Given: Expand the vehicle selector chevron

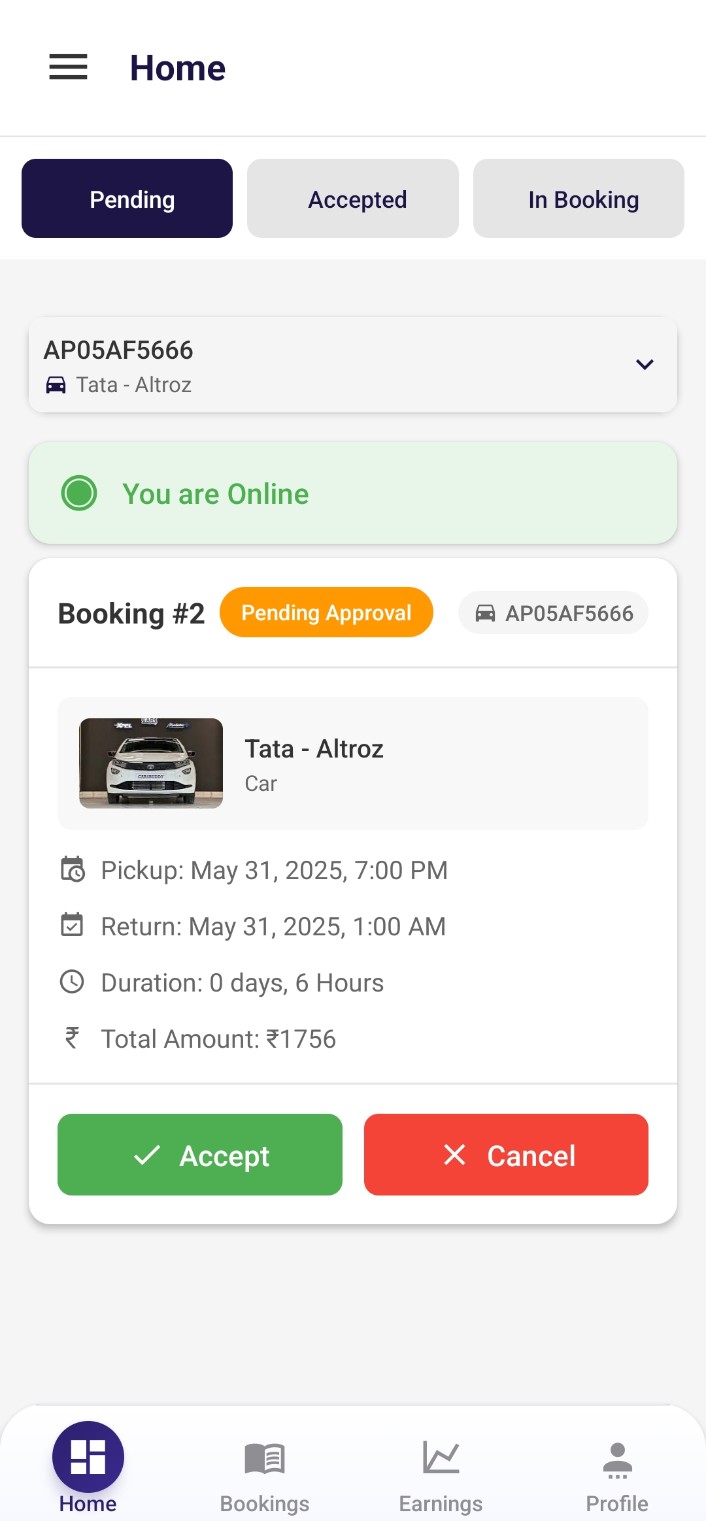Looking at the screenshot, I should pyautogui.click(x=645, y=365).
